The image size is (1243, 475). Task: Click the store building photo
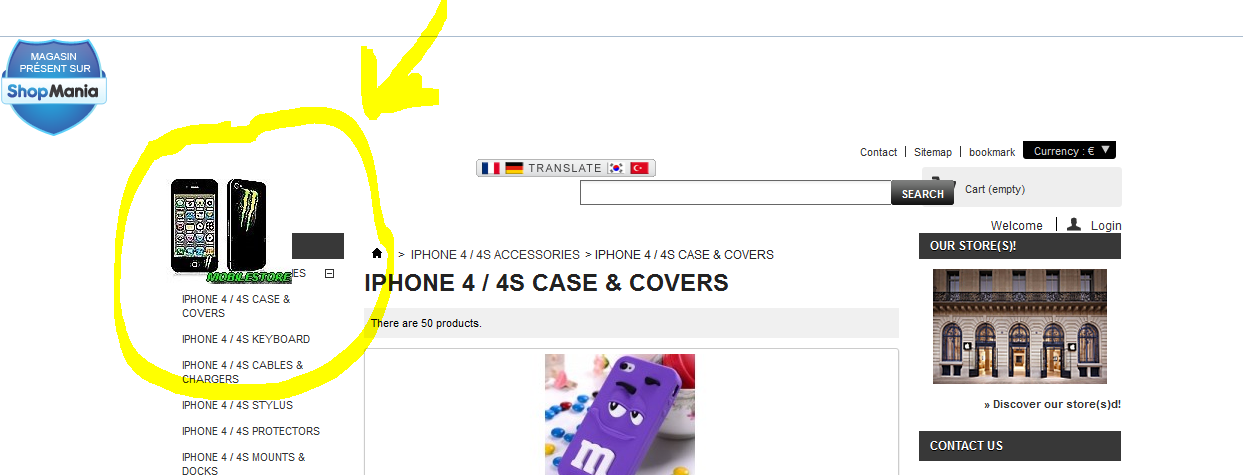coord(1020,326)
